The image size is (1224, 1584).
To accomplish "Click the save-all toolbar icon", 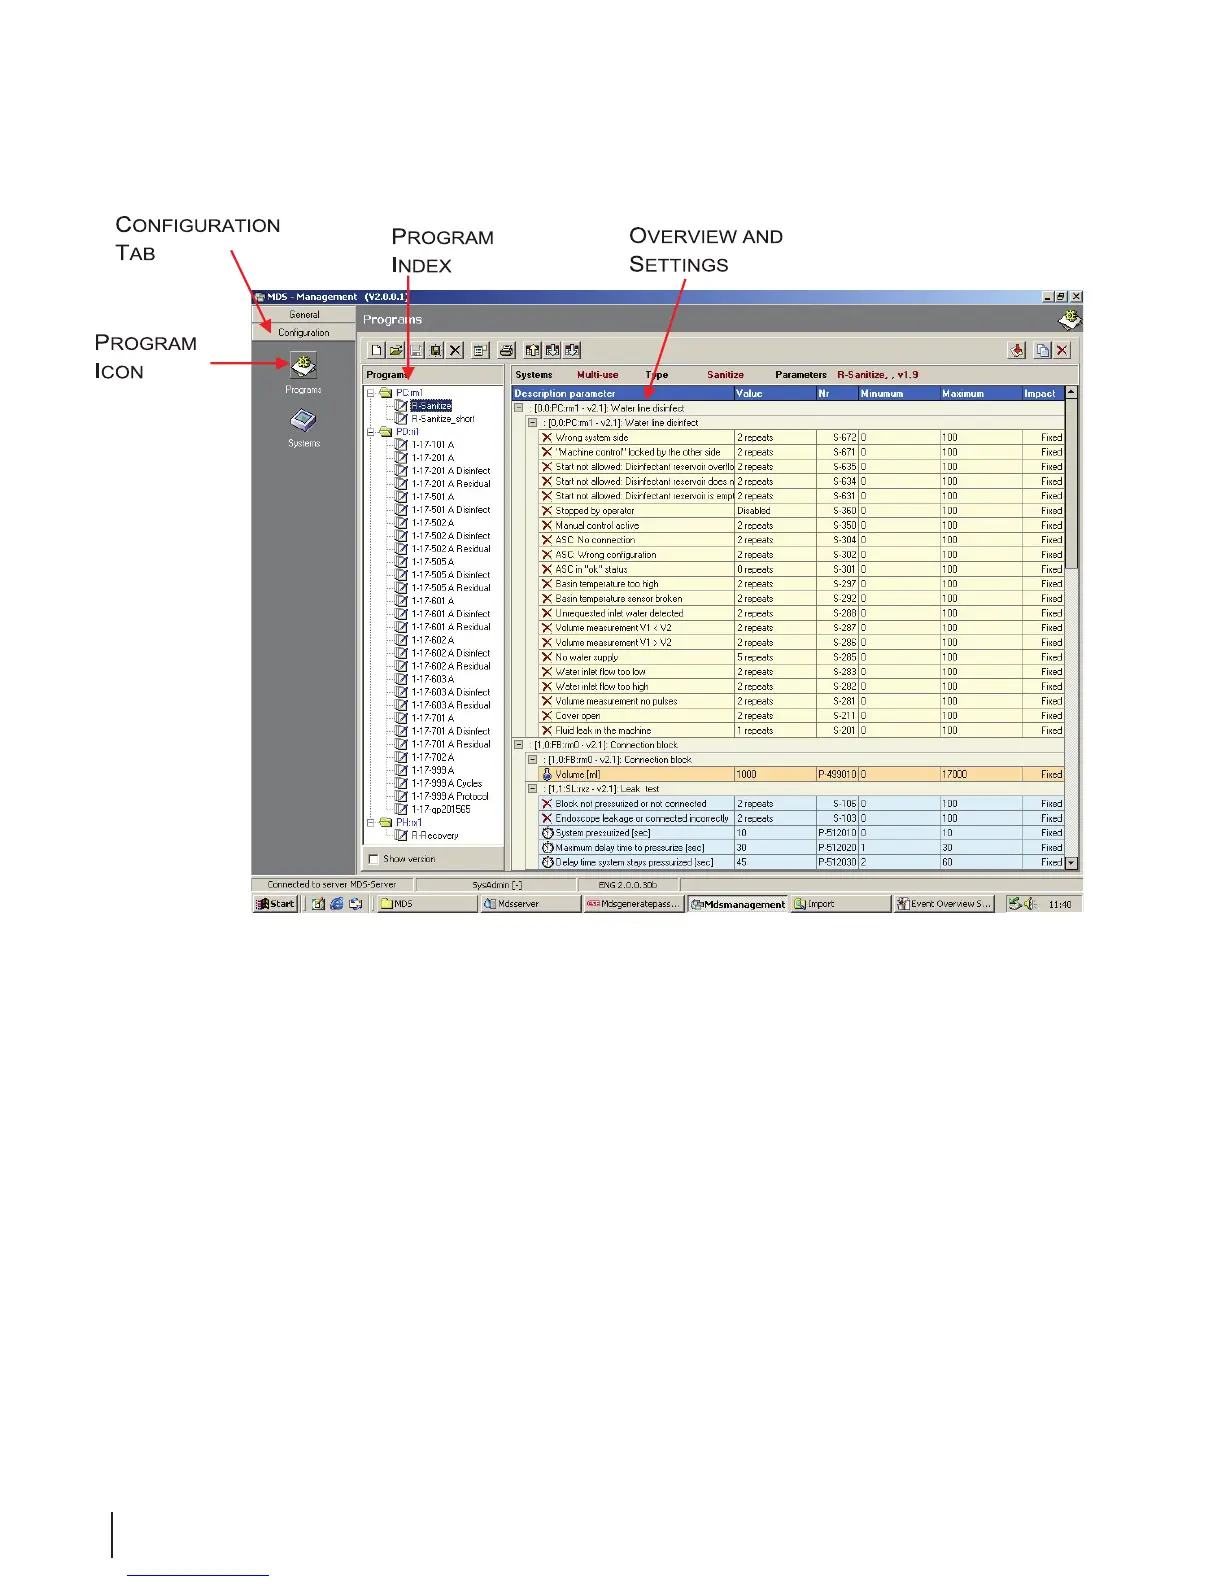I will coord(436,350).
